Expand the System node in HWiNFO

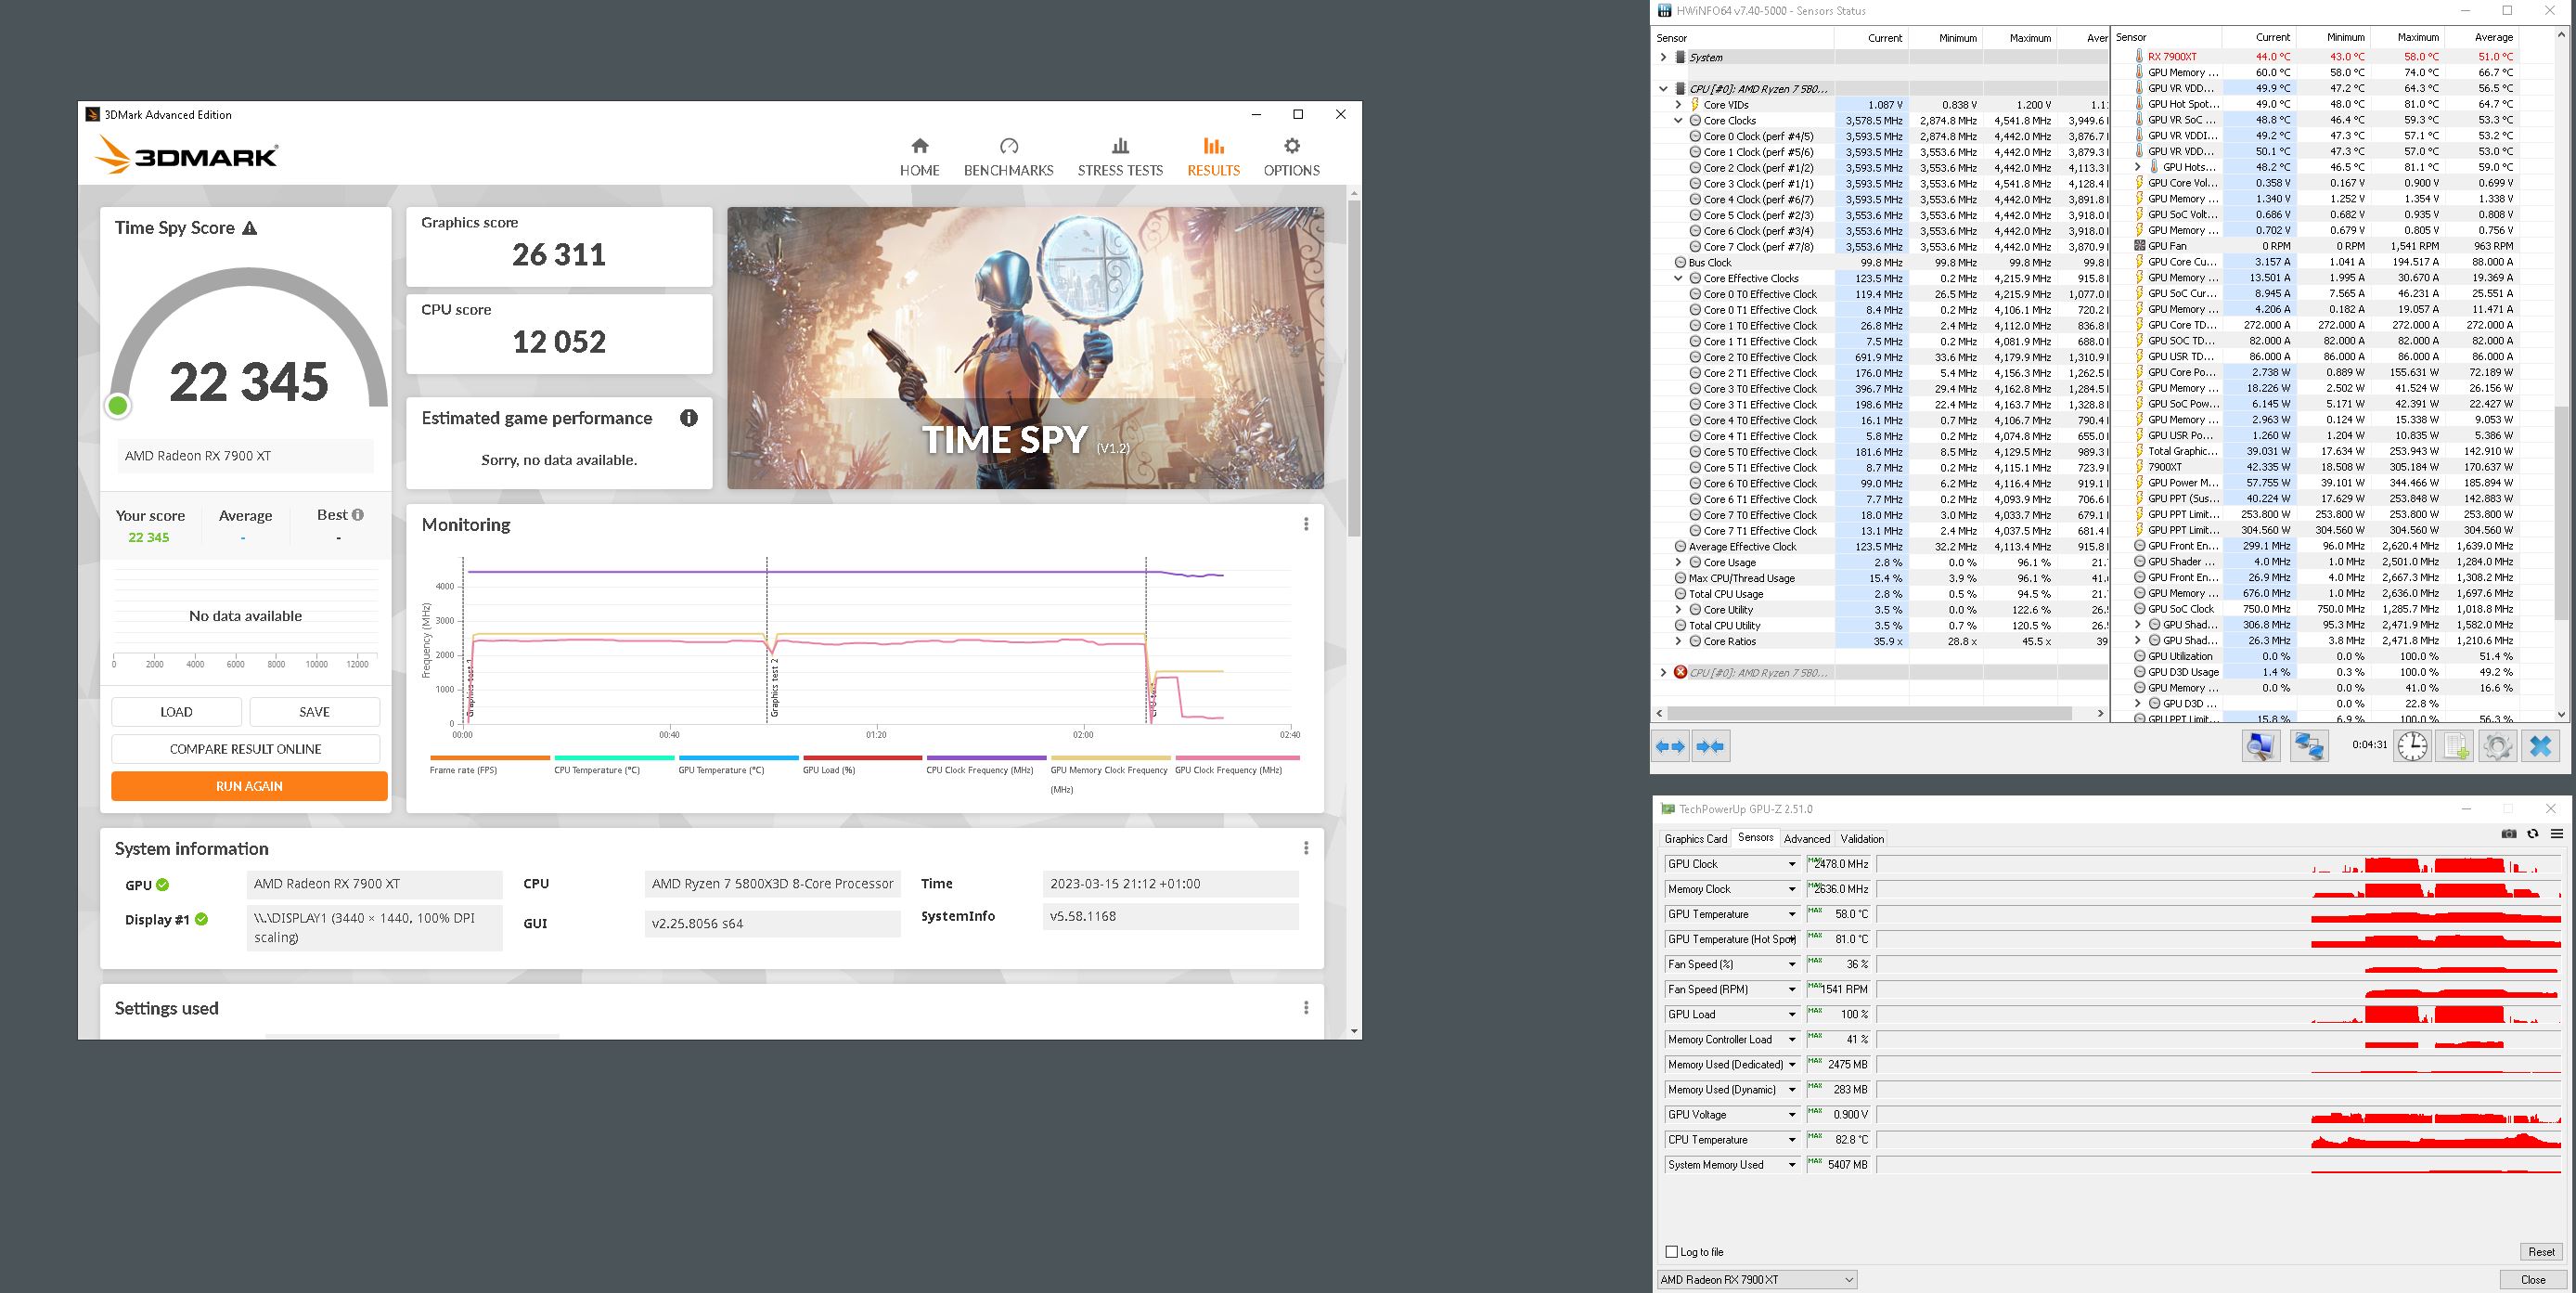coord(1663,57)
